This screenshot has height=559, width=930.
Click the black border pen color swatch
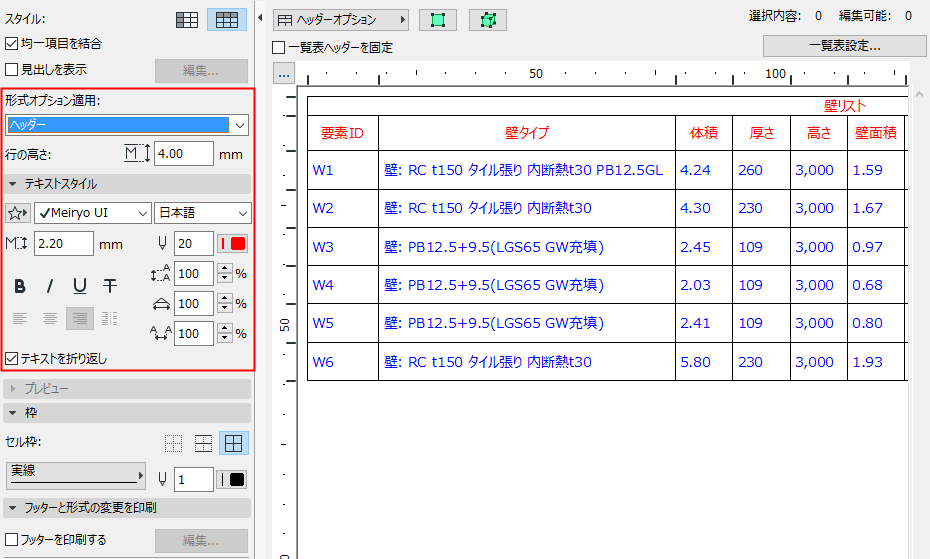tap(232, 479)
